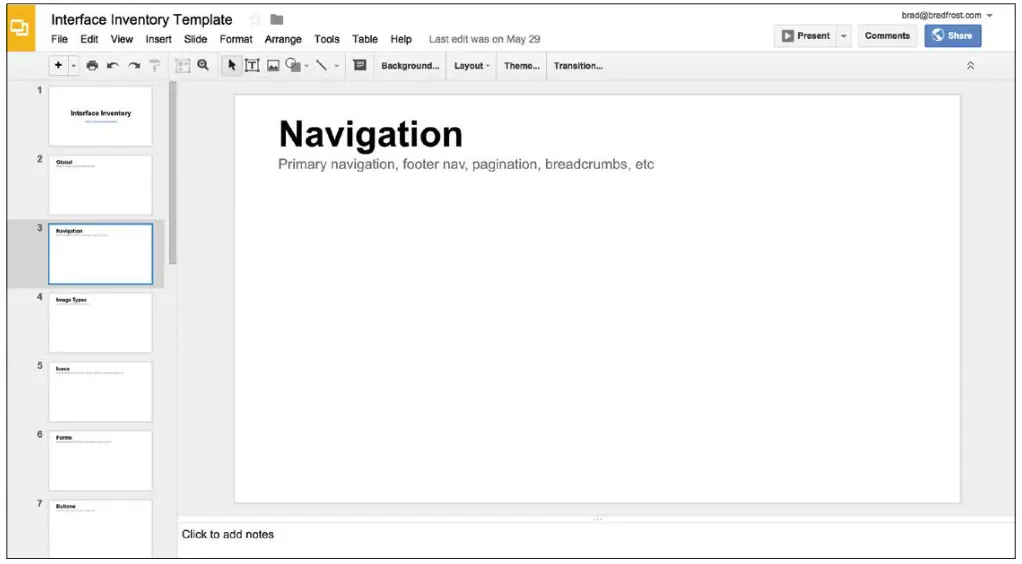Click the blue Share button
This screenshot has height=564, width=1022.
point(952,36)
